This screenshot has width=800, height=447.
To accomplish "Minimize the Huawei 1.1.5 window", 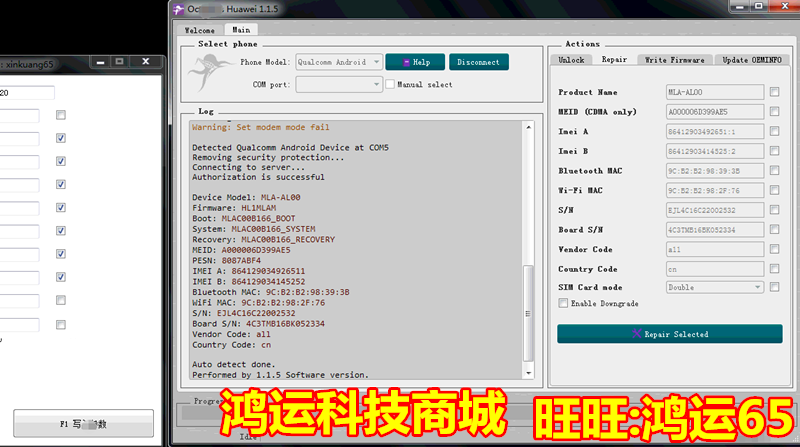I will pyautogui.click(x=739, y=7).
